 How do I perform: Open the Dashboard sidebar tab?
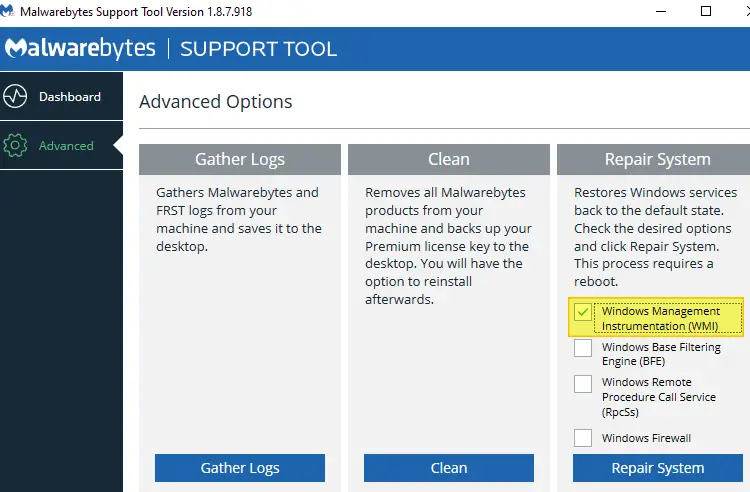61,96
